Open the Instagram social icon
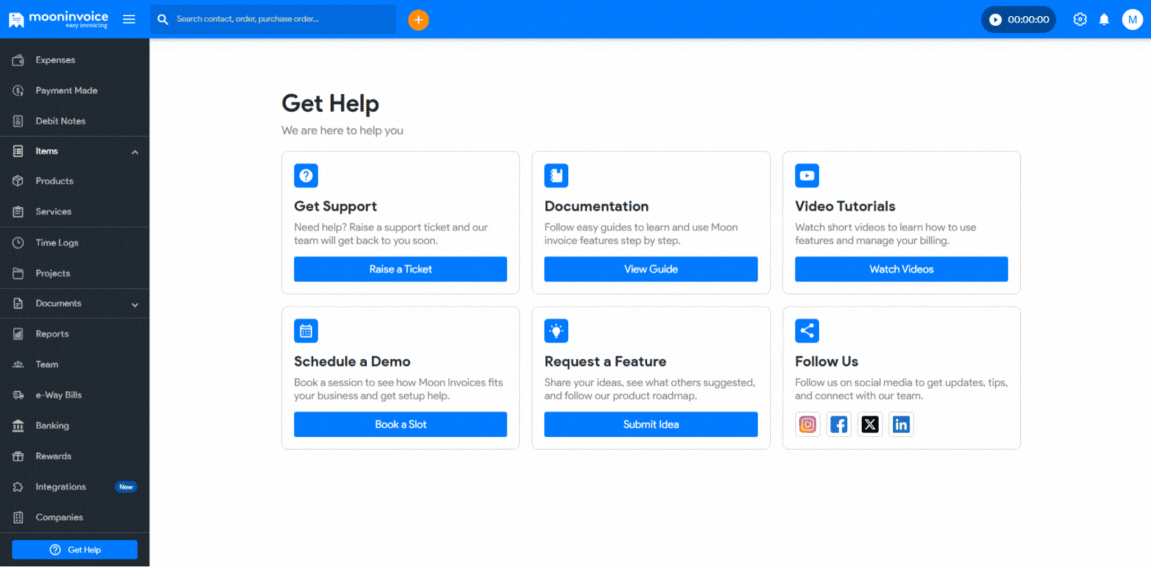 (x=808, y=424)
